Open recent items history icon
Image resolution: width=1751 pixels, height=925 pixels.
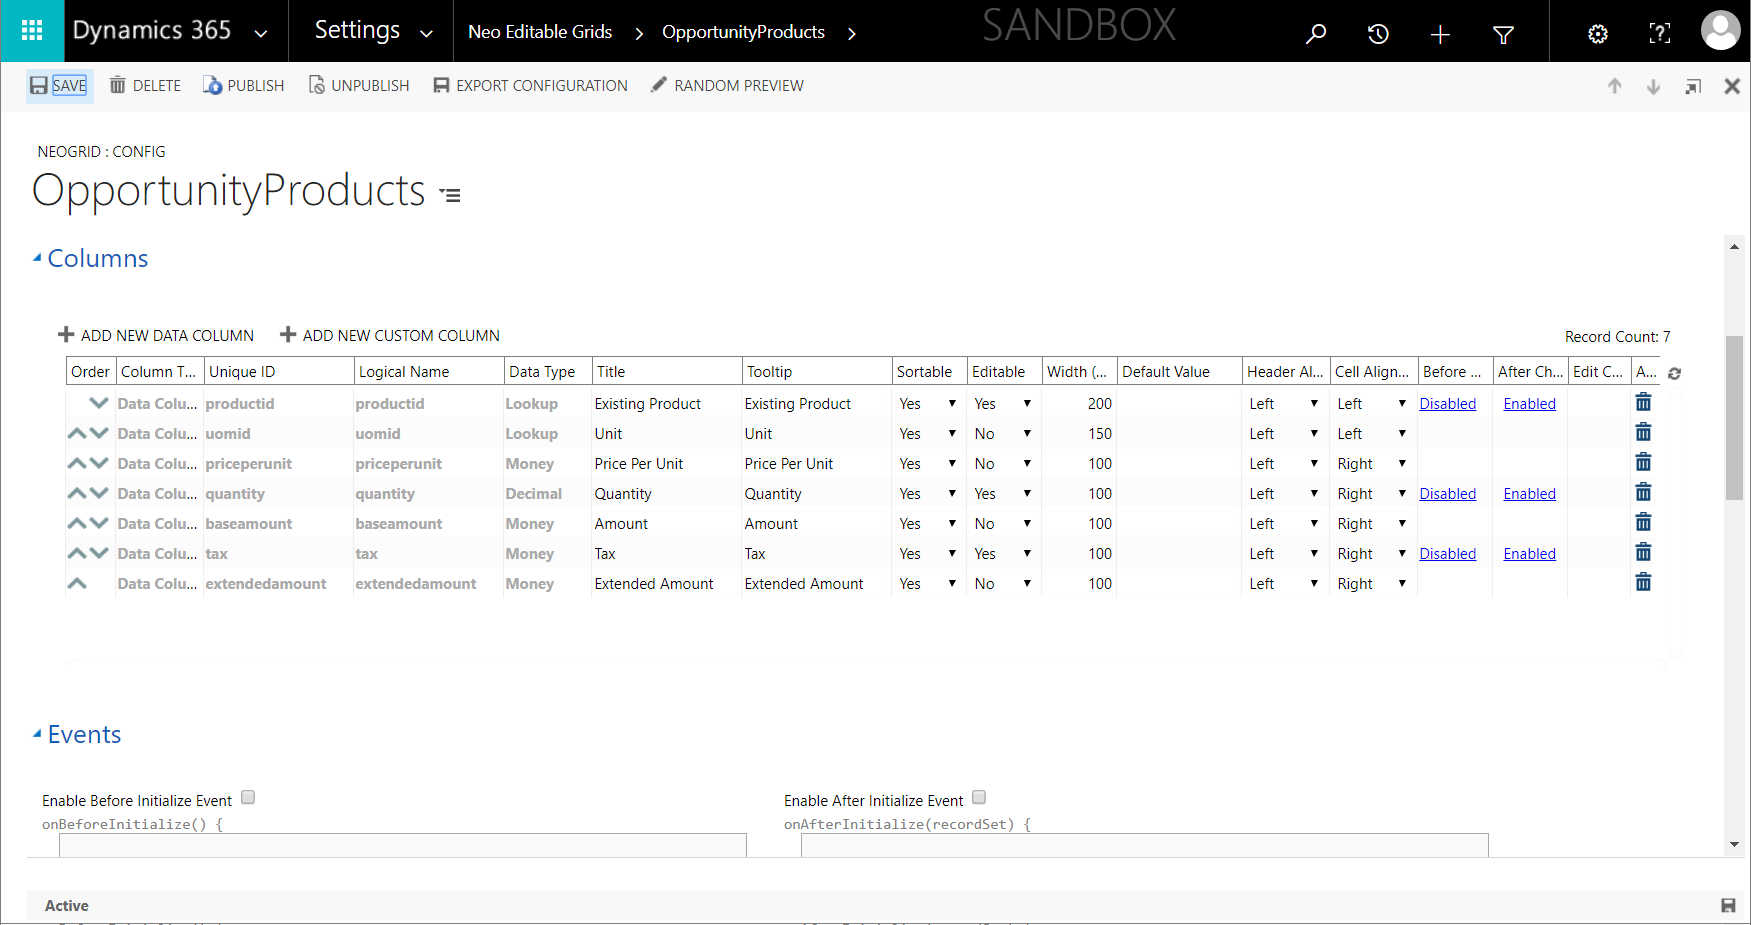(x=1378, y=34)
